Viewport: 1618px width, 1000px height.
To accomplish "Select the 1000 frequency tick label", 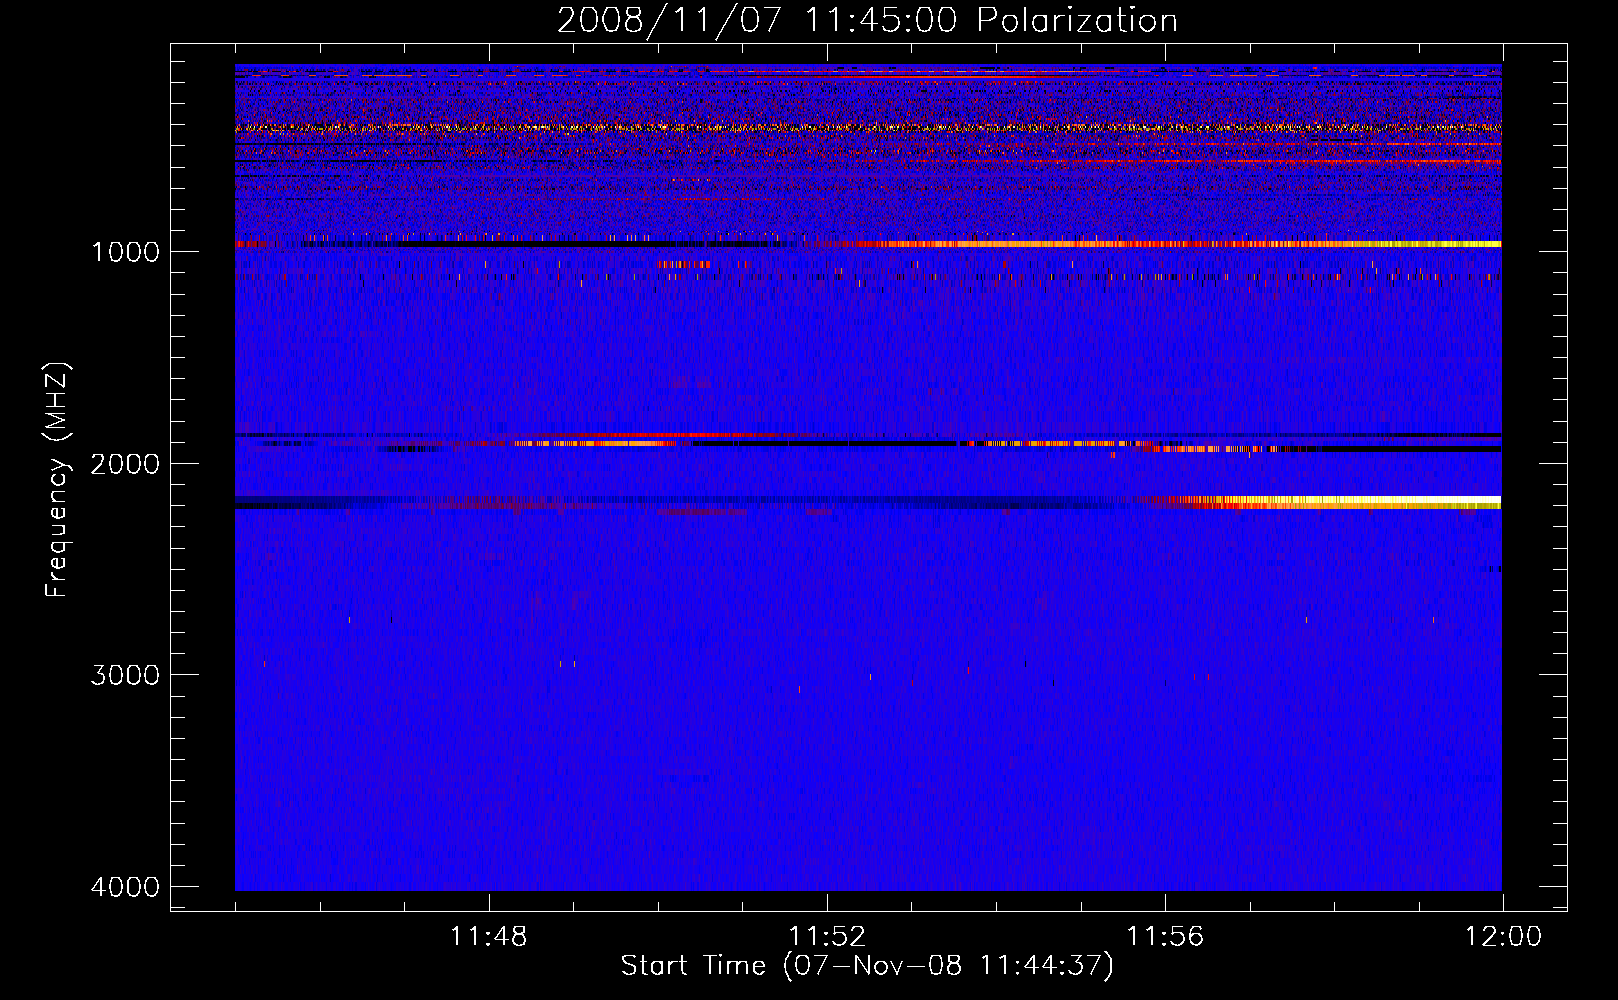I will [126, 251].
